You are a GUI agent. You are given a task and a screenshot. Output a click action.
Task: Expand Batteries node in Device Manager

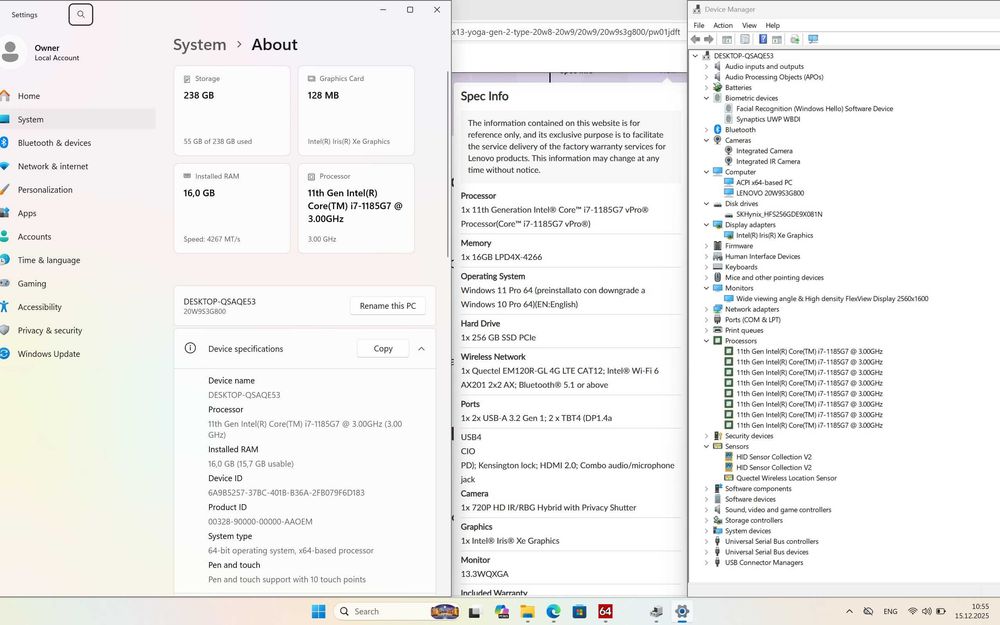coord(706,87)
